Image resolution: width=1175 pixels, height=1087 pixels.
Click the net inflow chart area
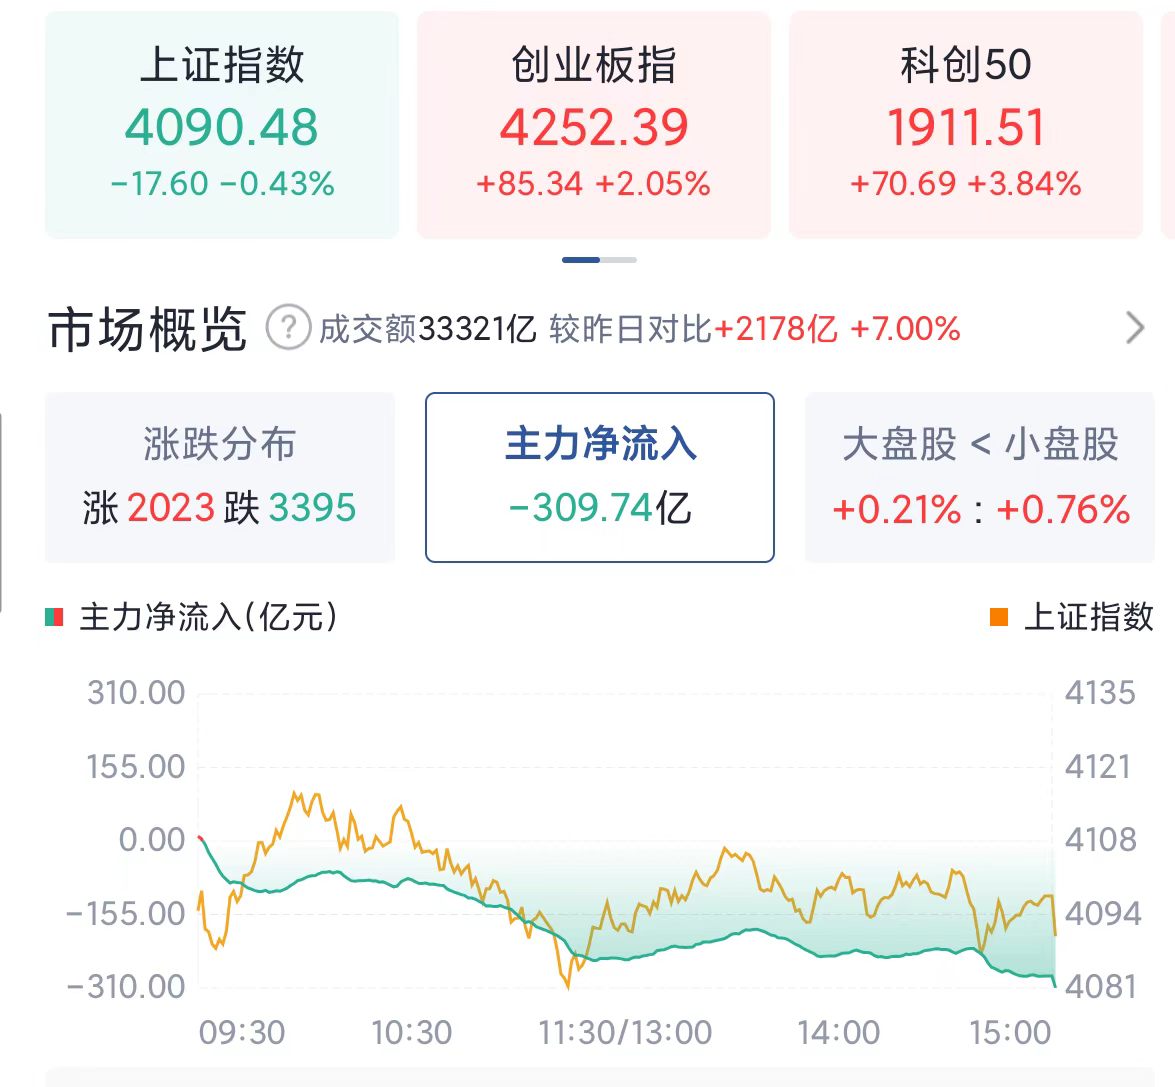click(626, 841)
